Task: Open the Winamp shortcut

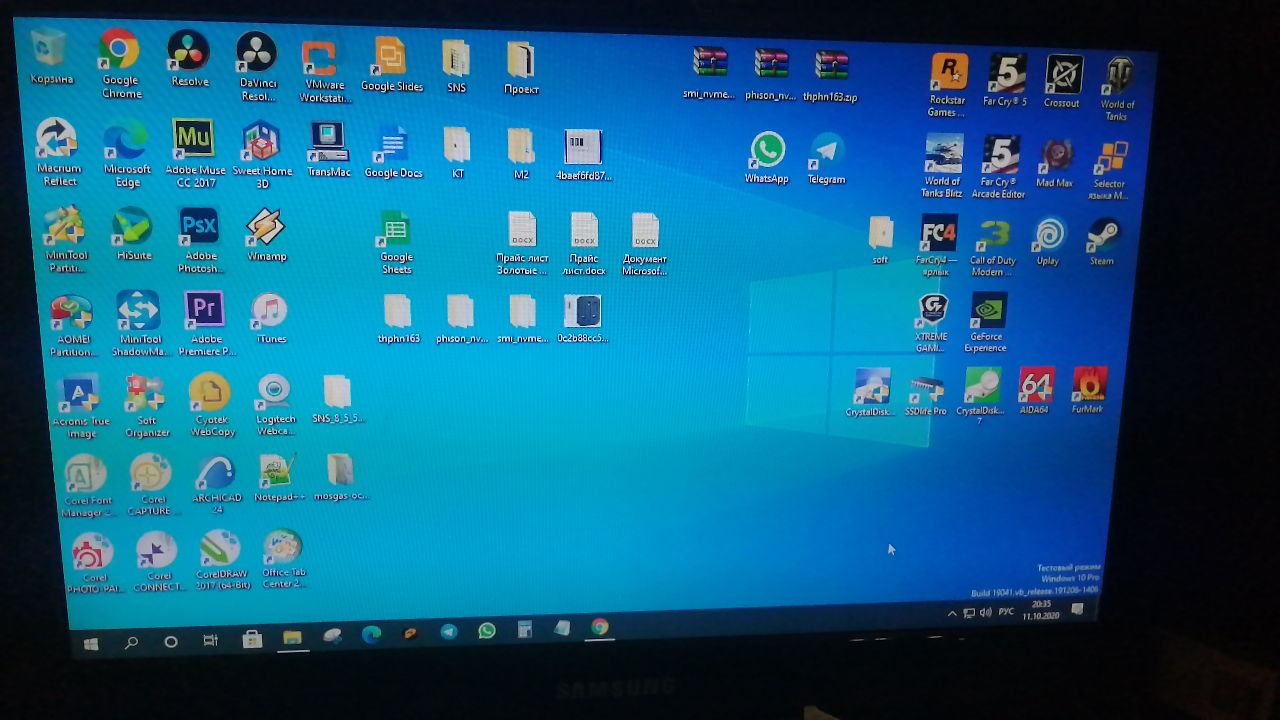Action: [x=266, y=235]
